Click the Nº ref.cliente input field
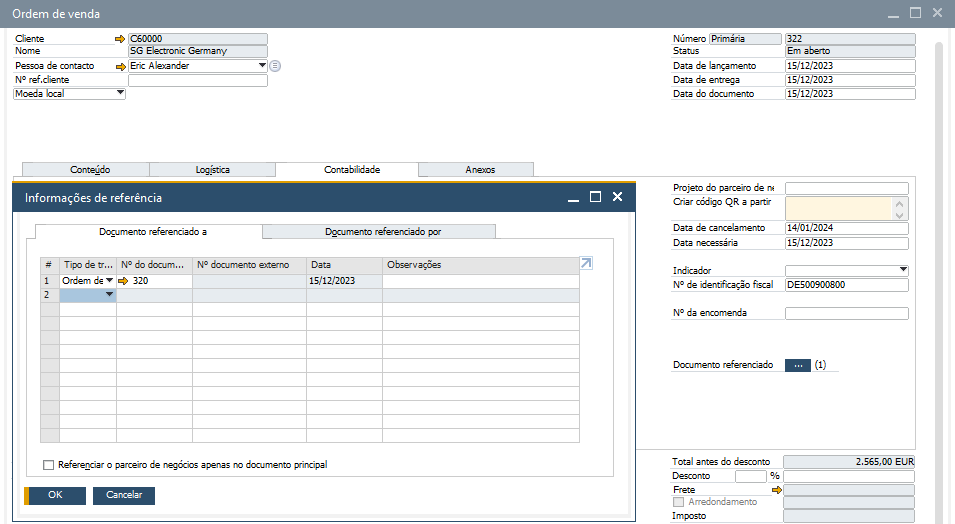 click(x=198, y=80)
